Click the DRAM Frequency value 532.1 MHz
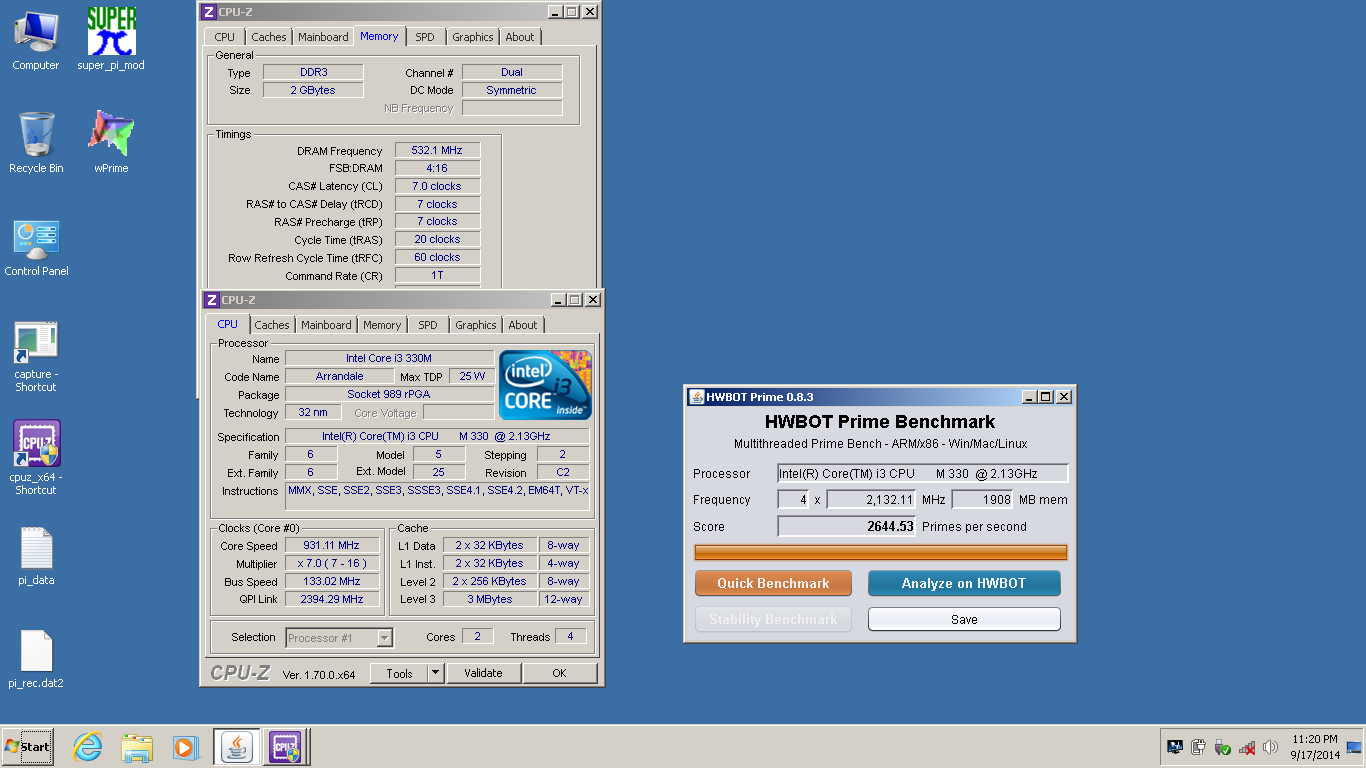The height and width of the screenshot is (768, 1366). pos(437,150)
